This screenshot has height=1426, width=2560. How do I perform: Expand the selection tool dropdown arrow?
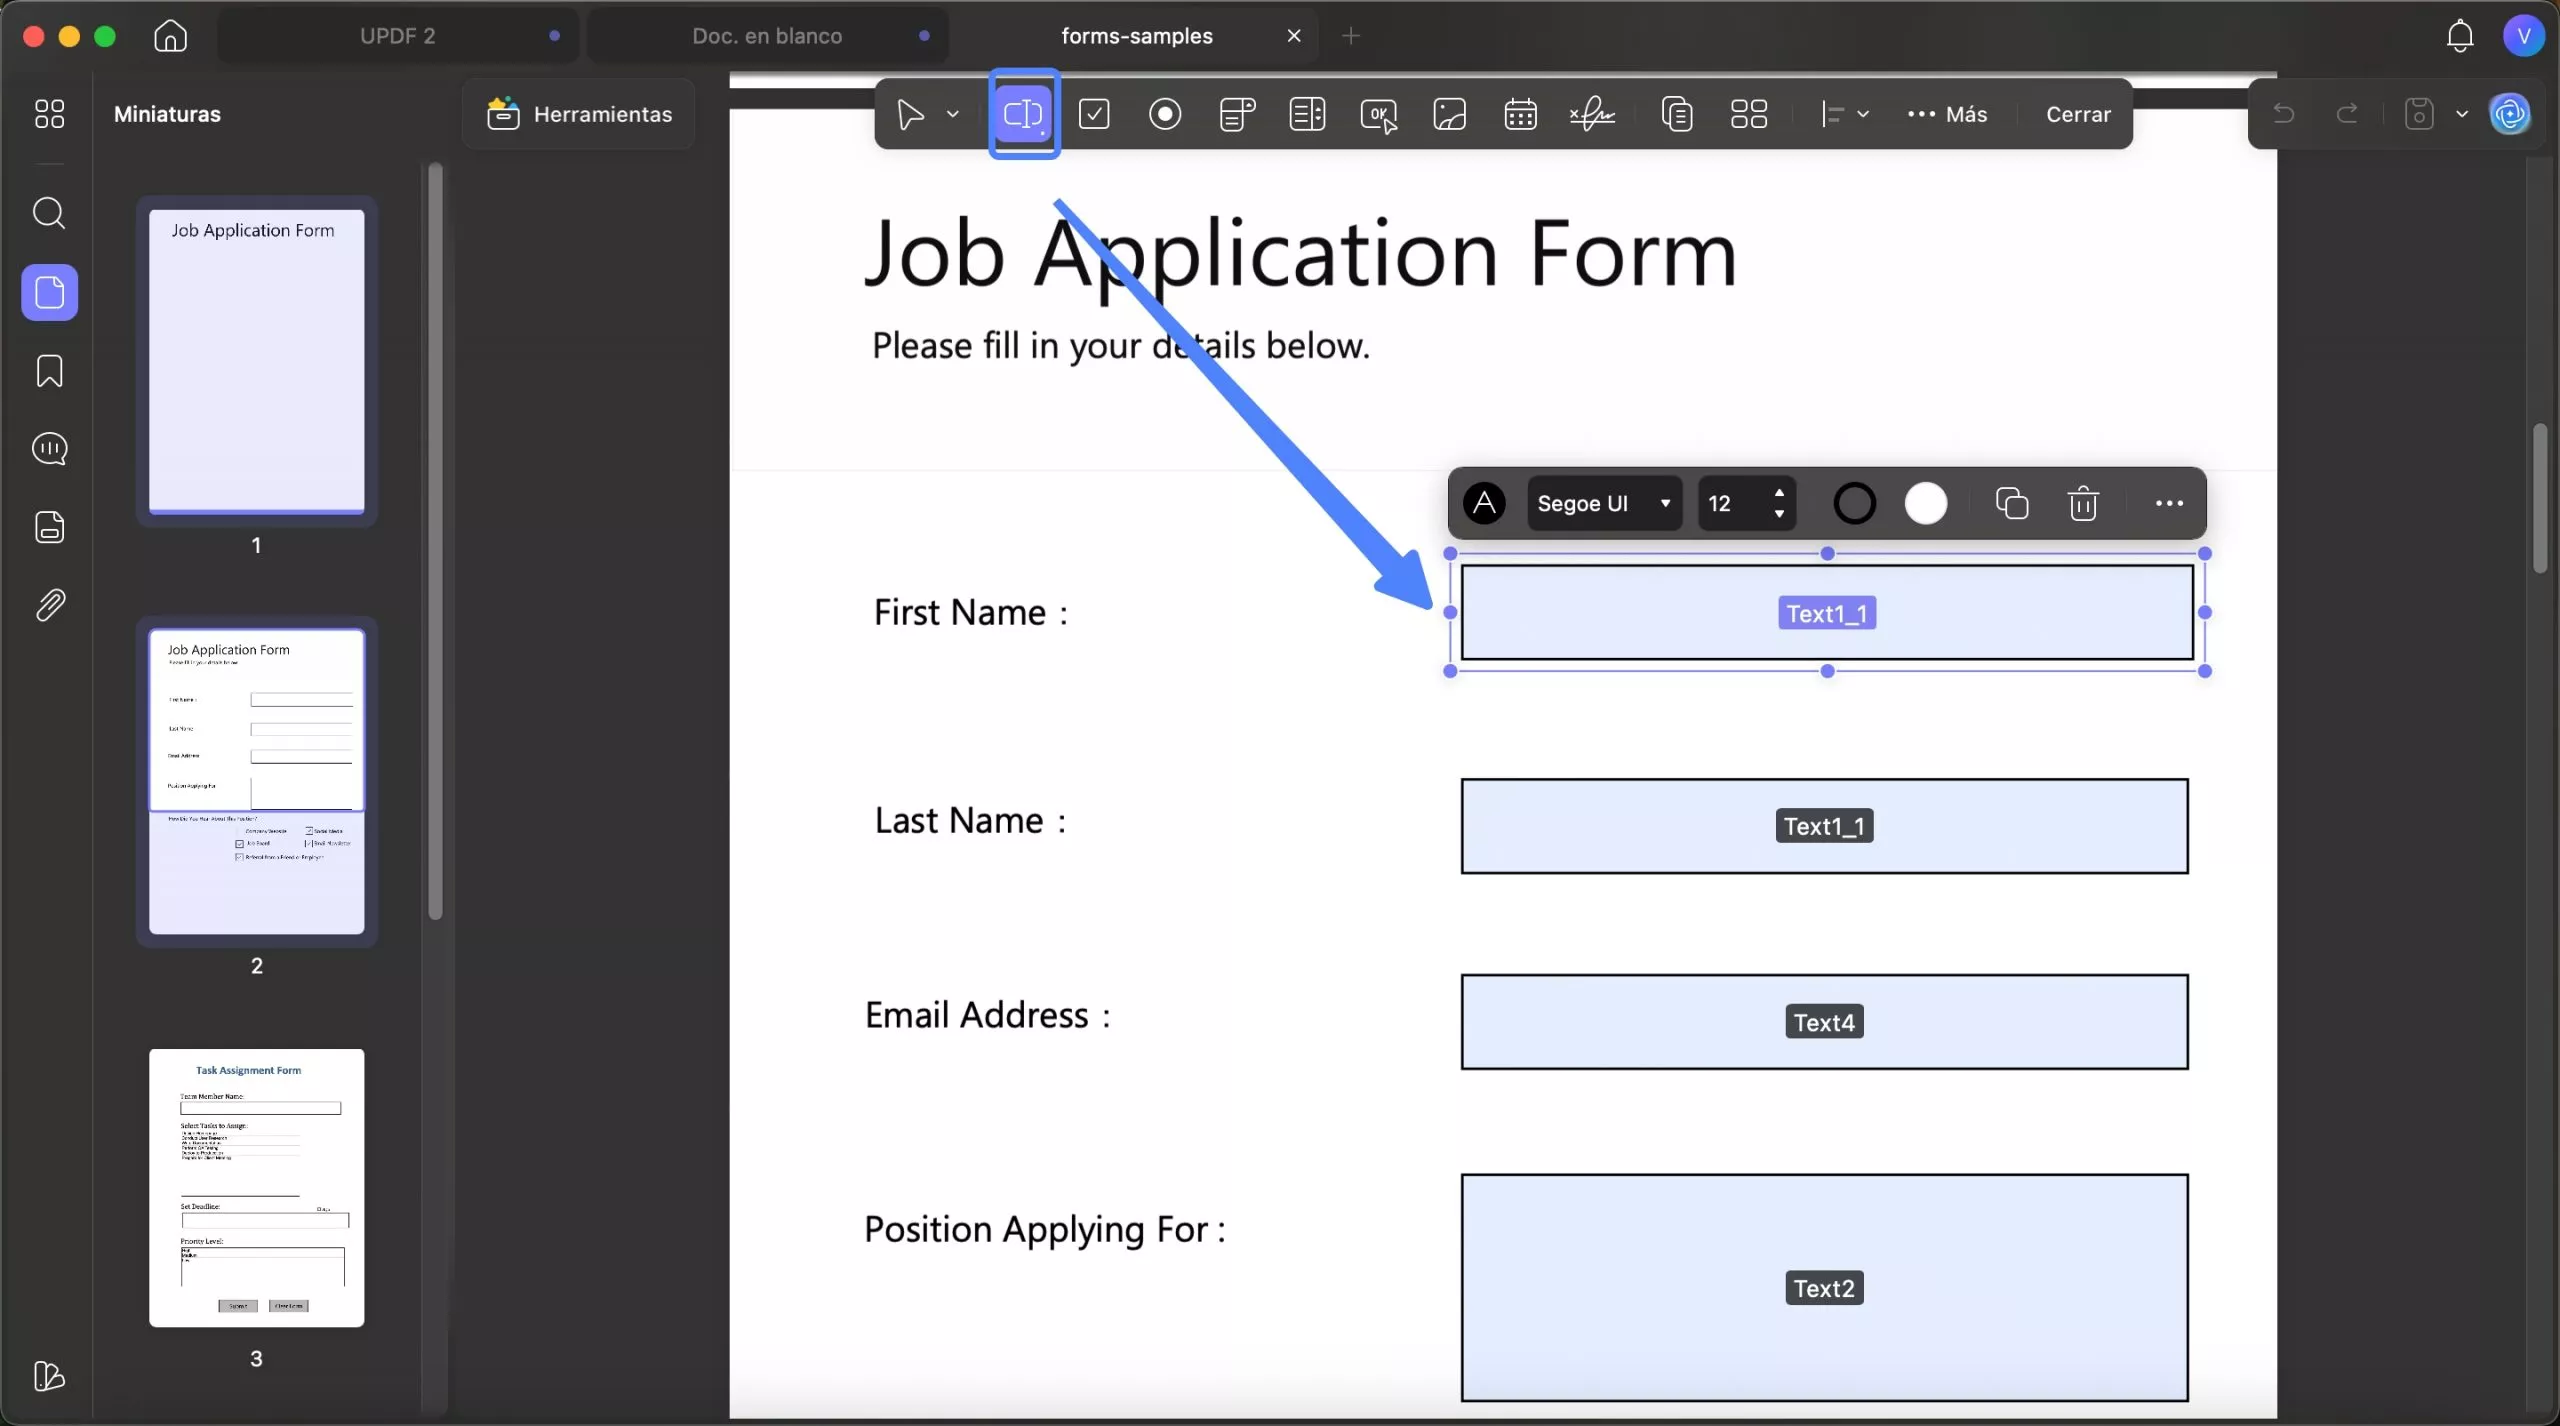click(x=953, y=114)
